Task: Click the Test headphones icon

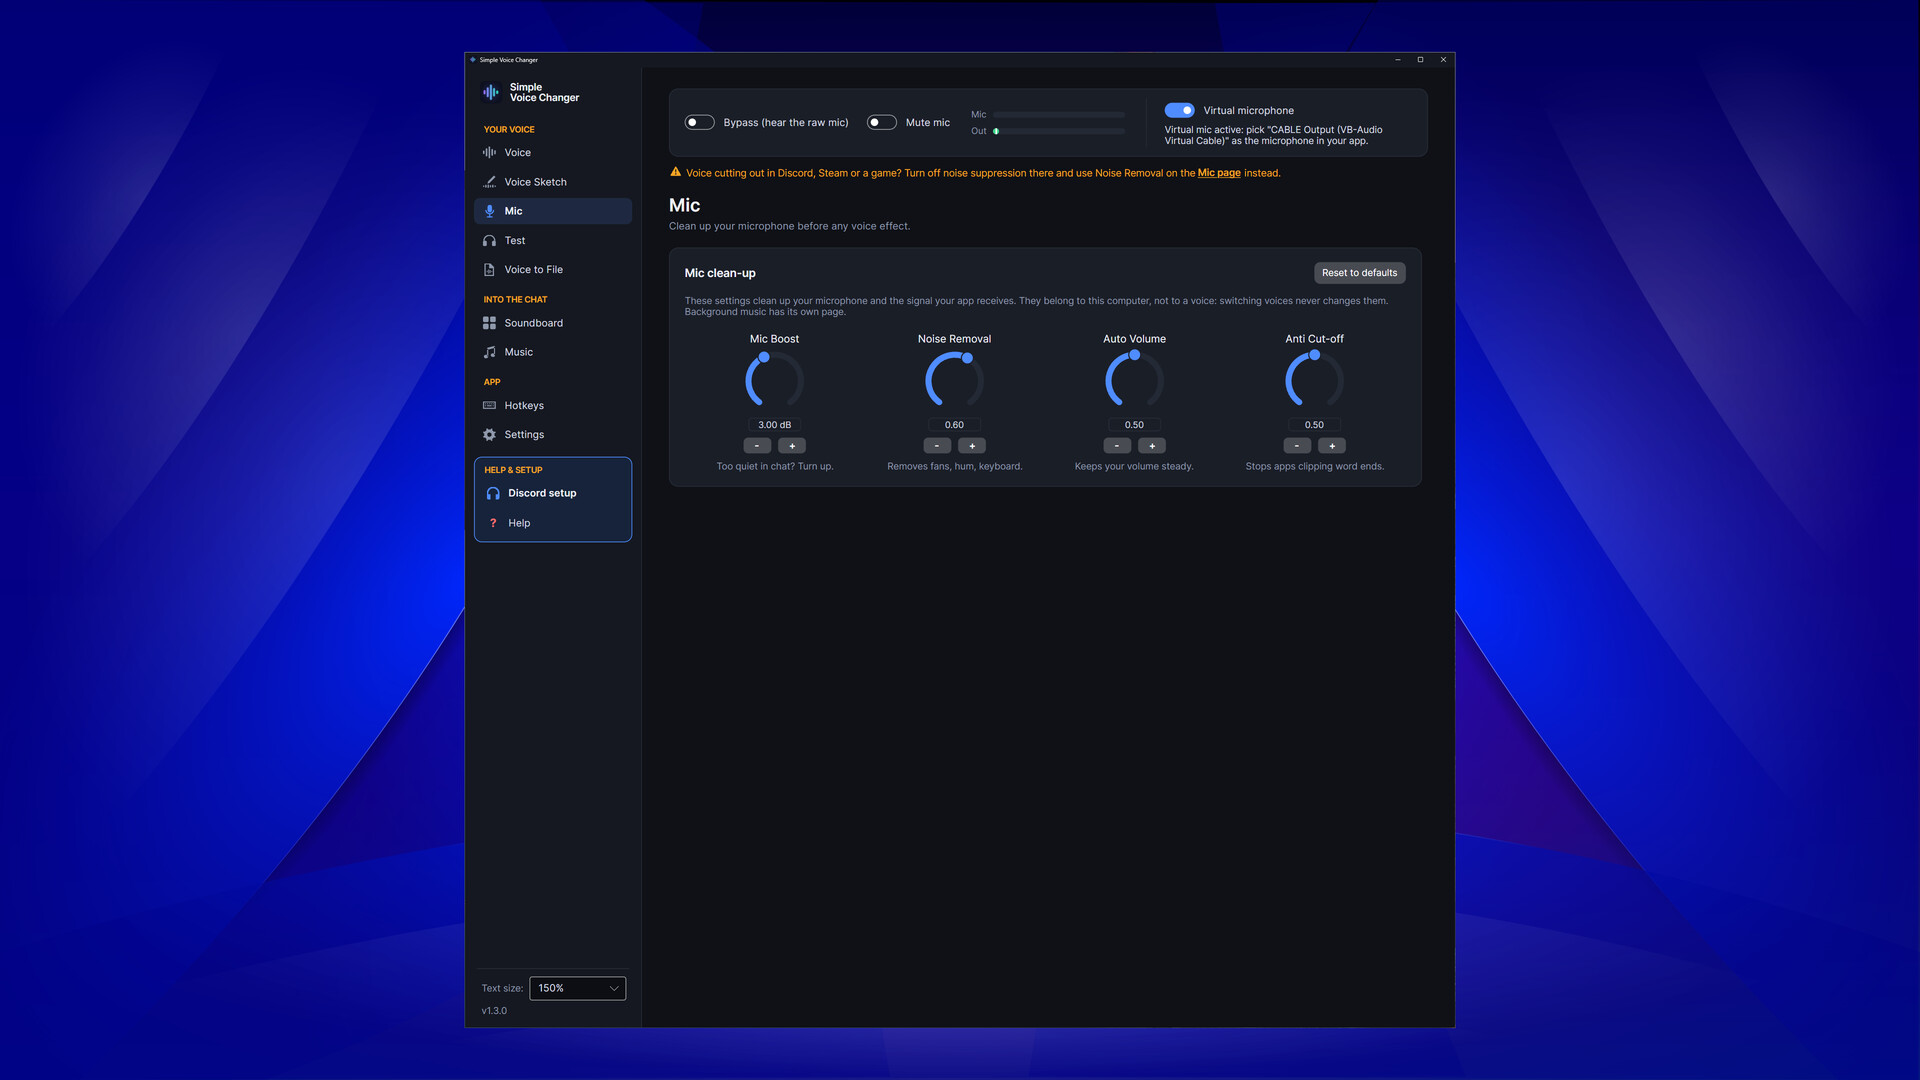Action: click(489, 241)
